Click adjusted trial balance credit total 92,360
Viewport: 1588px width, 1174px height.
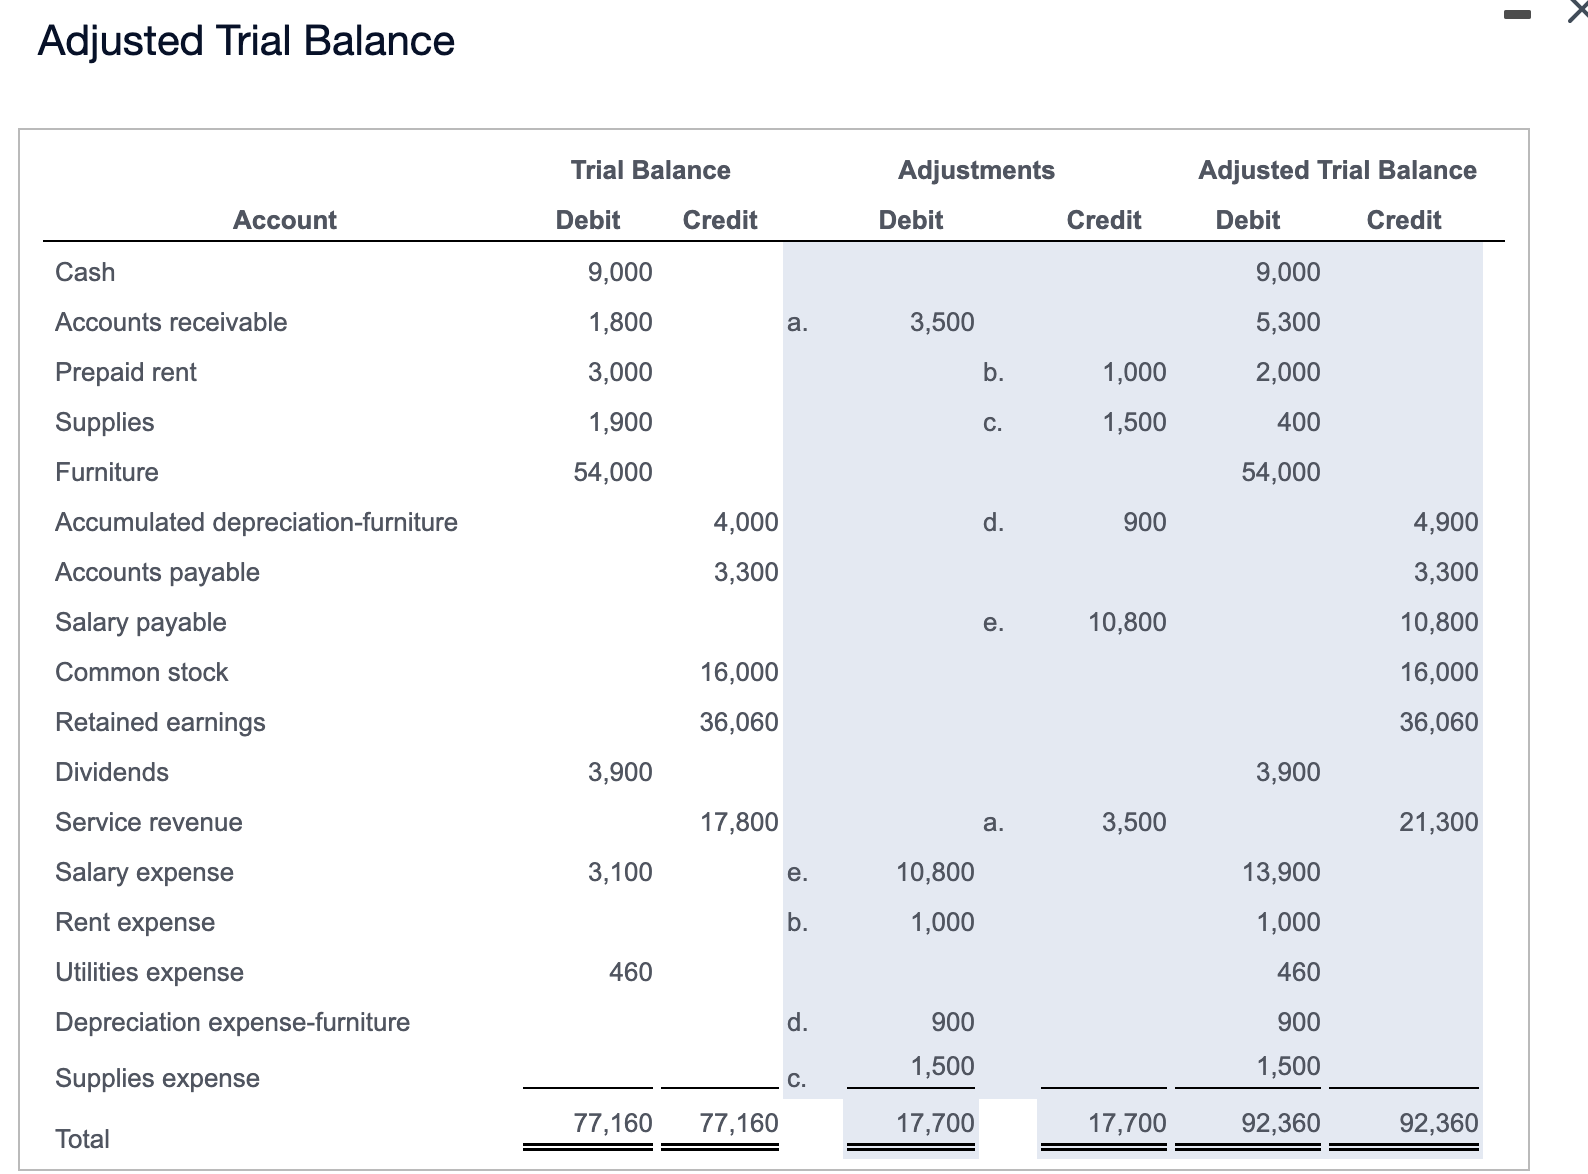click(x=1439, y=1123)
